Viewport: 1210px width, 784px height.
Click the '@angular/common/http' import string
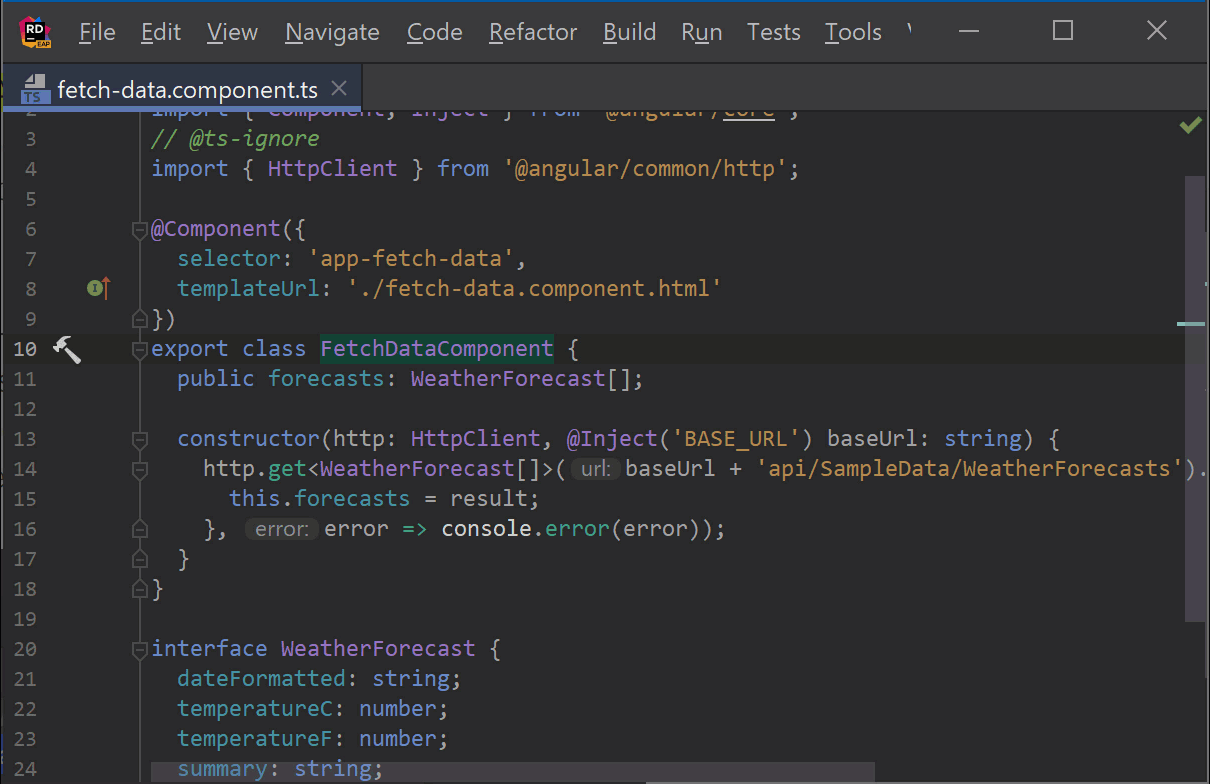(x=646, y=169)
